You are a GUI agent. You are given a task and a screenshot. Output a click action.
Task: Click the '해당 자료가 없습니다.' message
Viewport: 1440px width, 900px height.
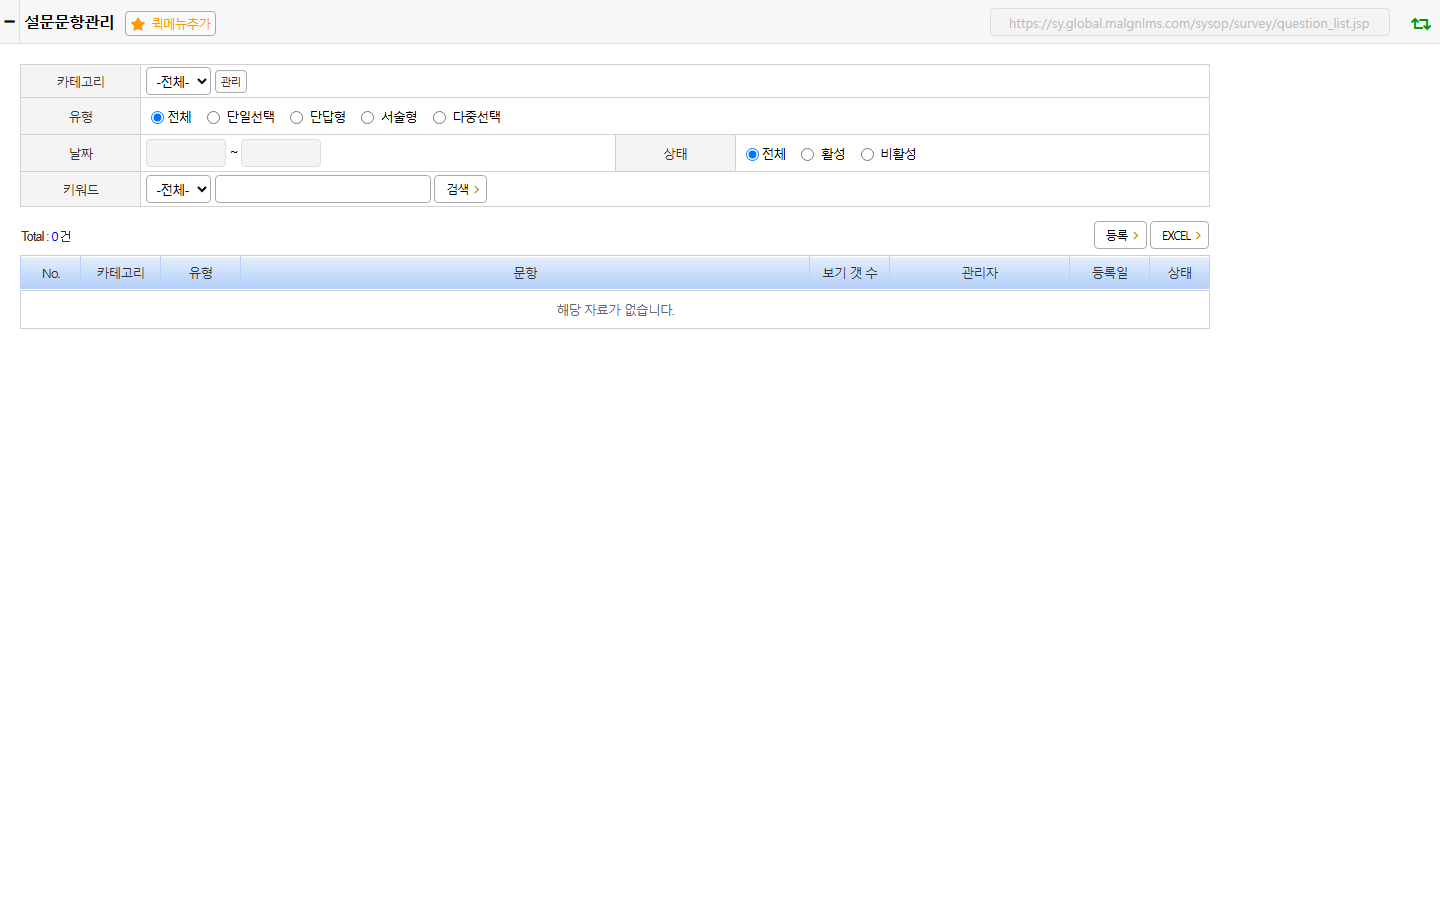pyautogui.click(x=616, y=310)
